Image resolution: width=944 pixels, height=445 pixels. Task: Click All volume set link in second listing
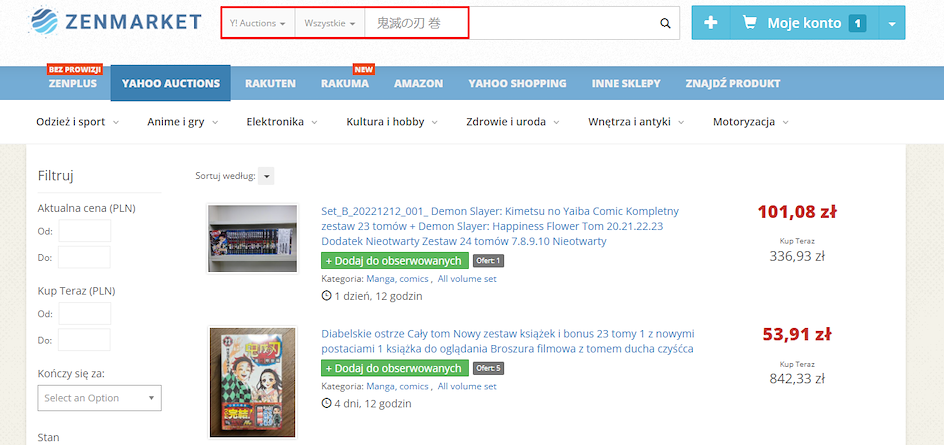tap(467, 386)
